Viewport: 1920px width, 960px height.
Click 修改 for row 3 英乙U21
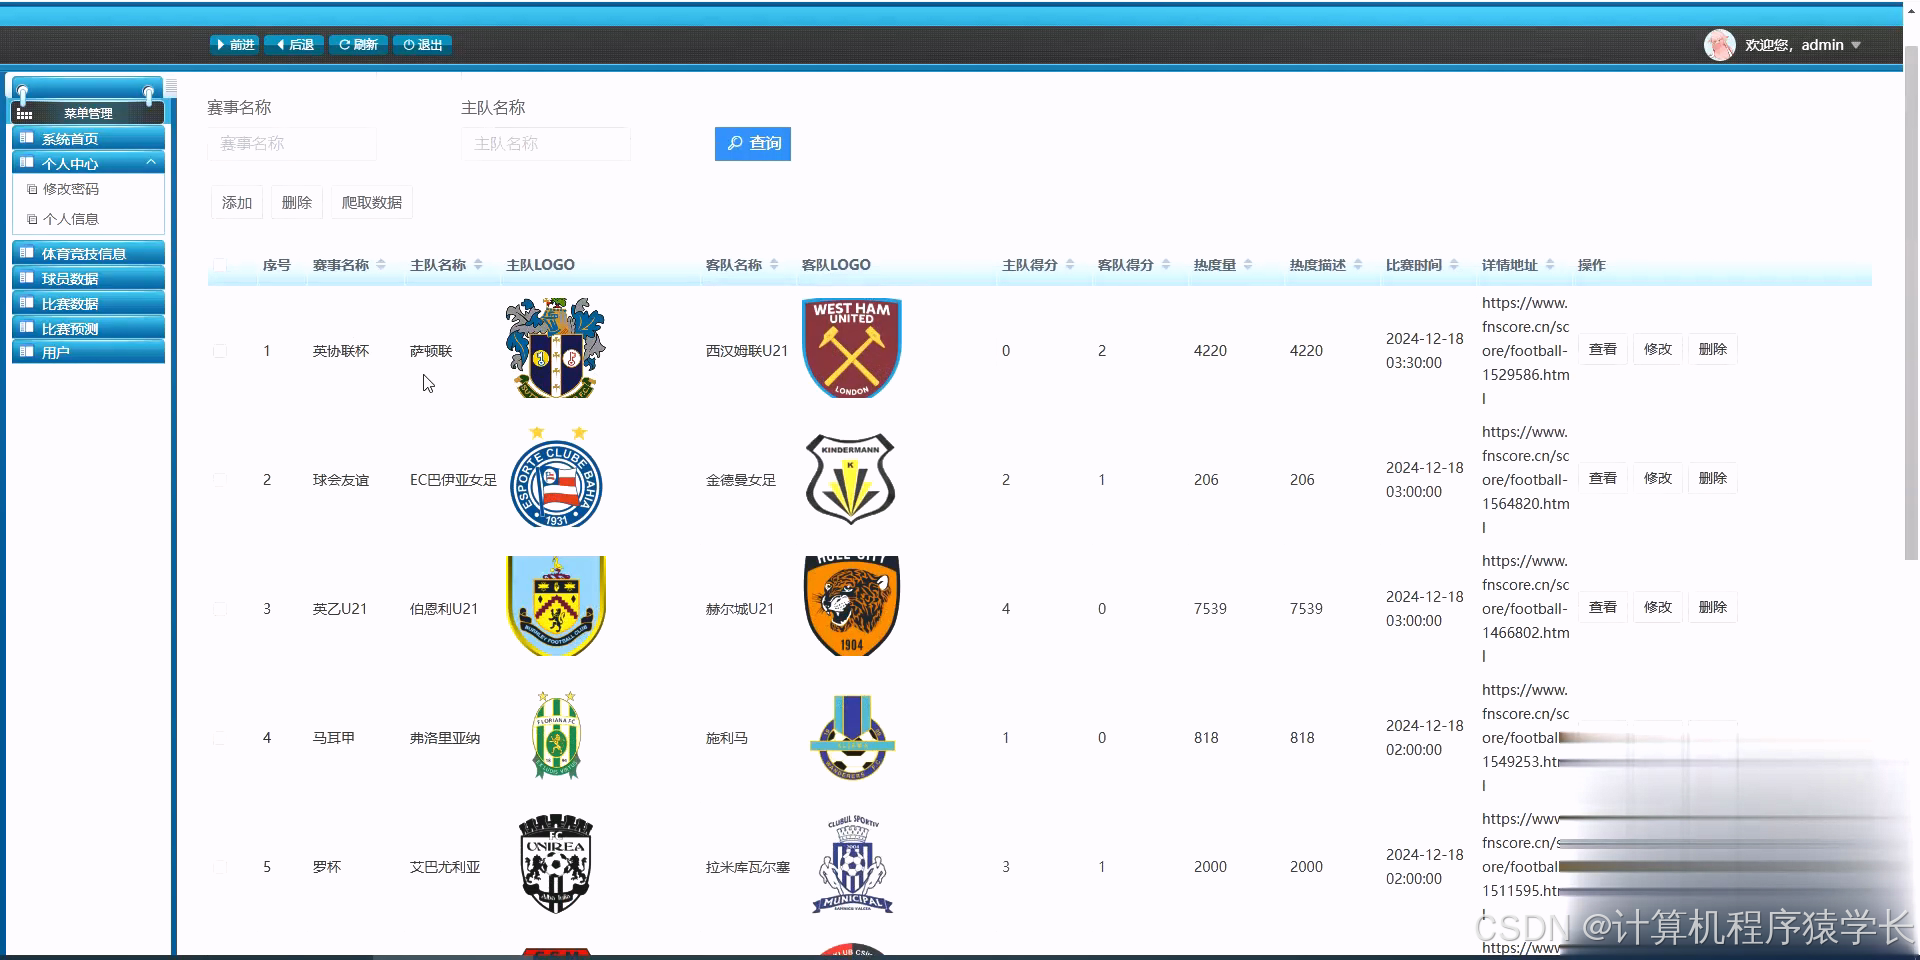point(1658,607)
